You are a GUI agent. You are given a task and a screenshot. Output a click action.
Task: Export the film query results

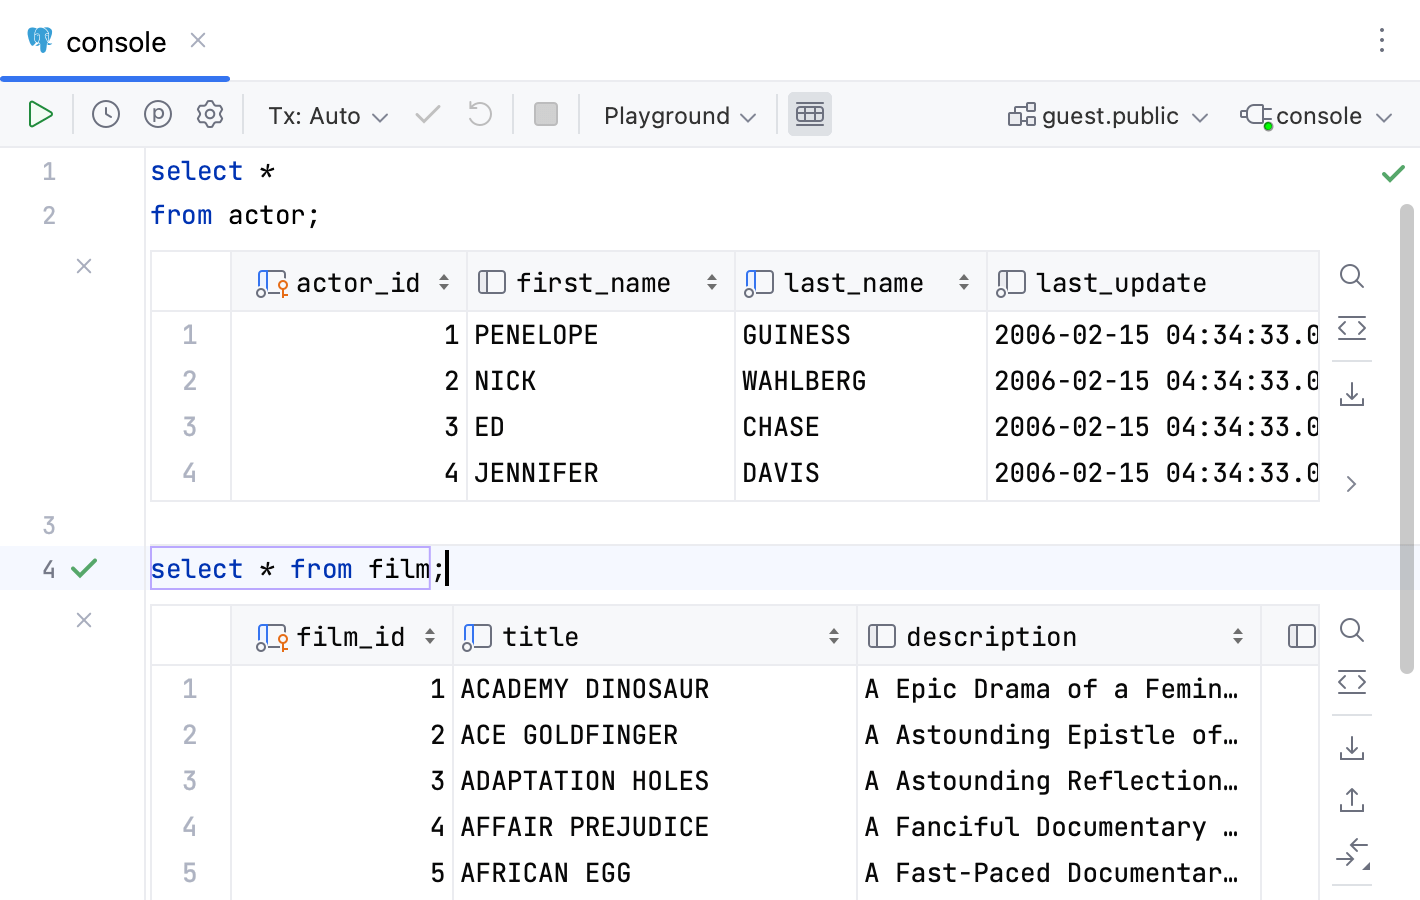point(1352,747)
